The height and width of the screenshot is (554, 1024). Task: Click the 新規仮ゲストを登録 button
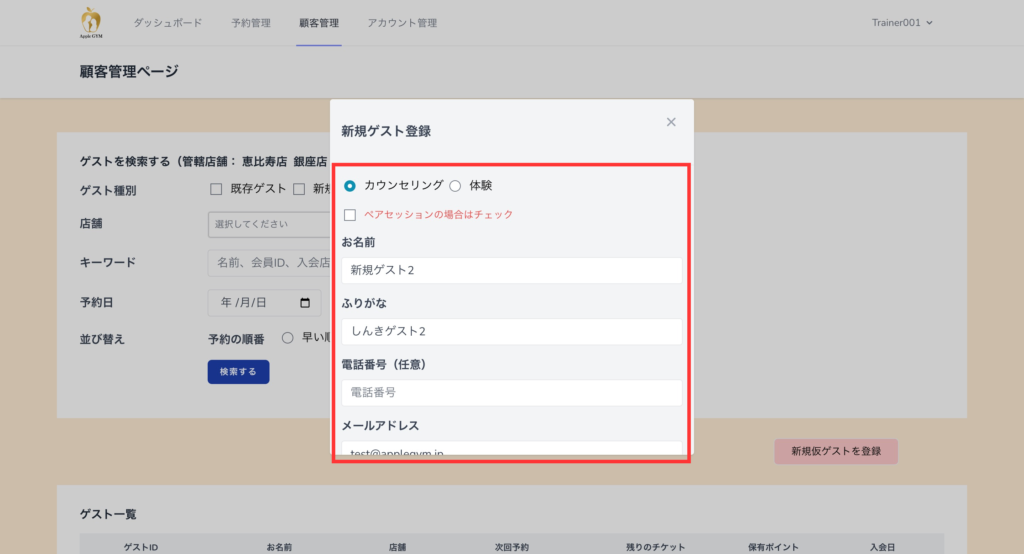835,451
